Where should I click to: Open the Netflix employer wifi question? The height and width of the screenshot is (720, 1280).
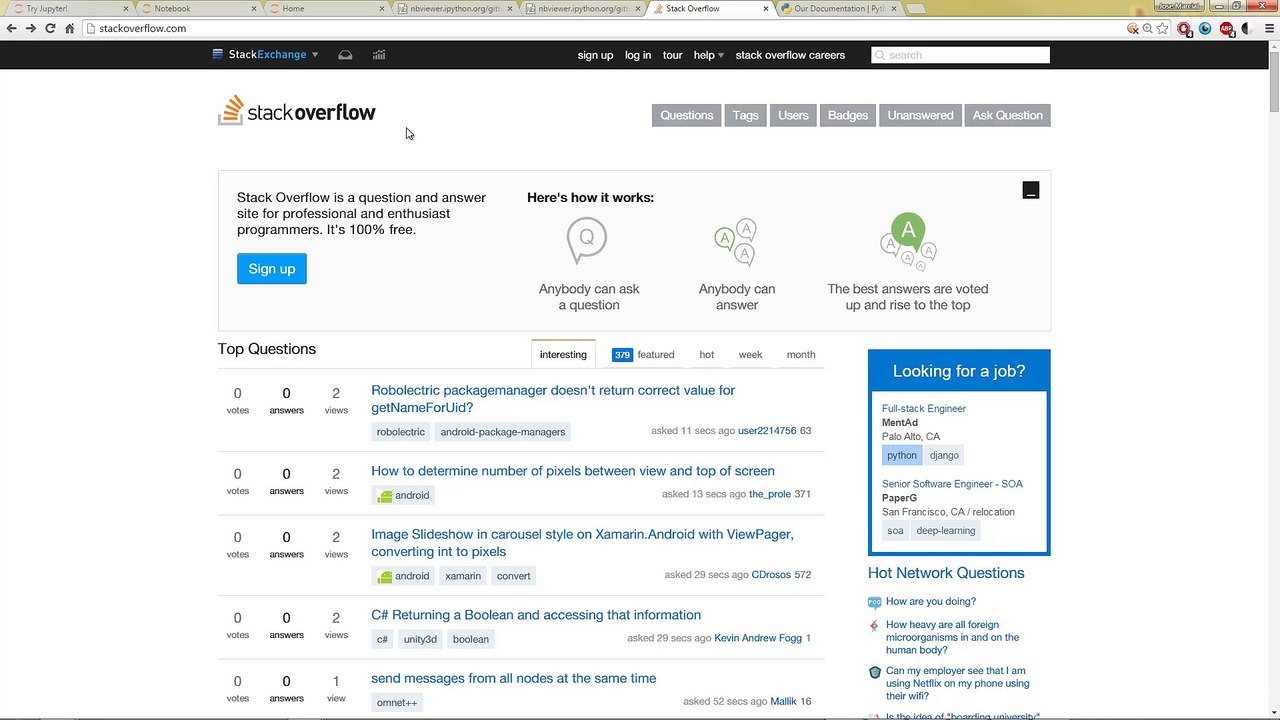[x=957, y=683]
